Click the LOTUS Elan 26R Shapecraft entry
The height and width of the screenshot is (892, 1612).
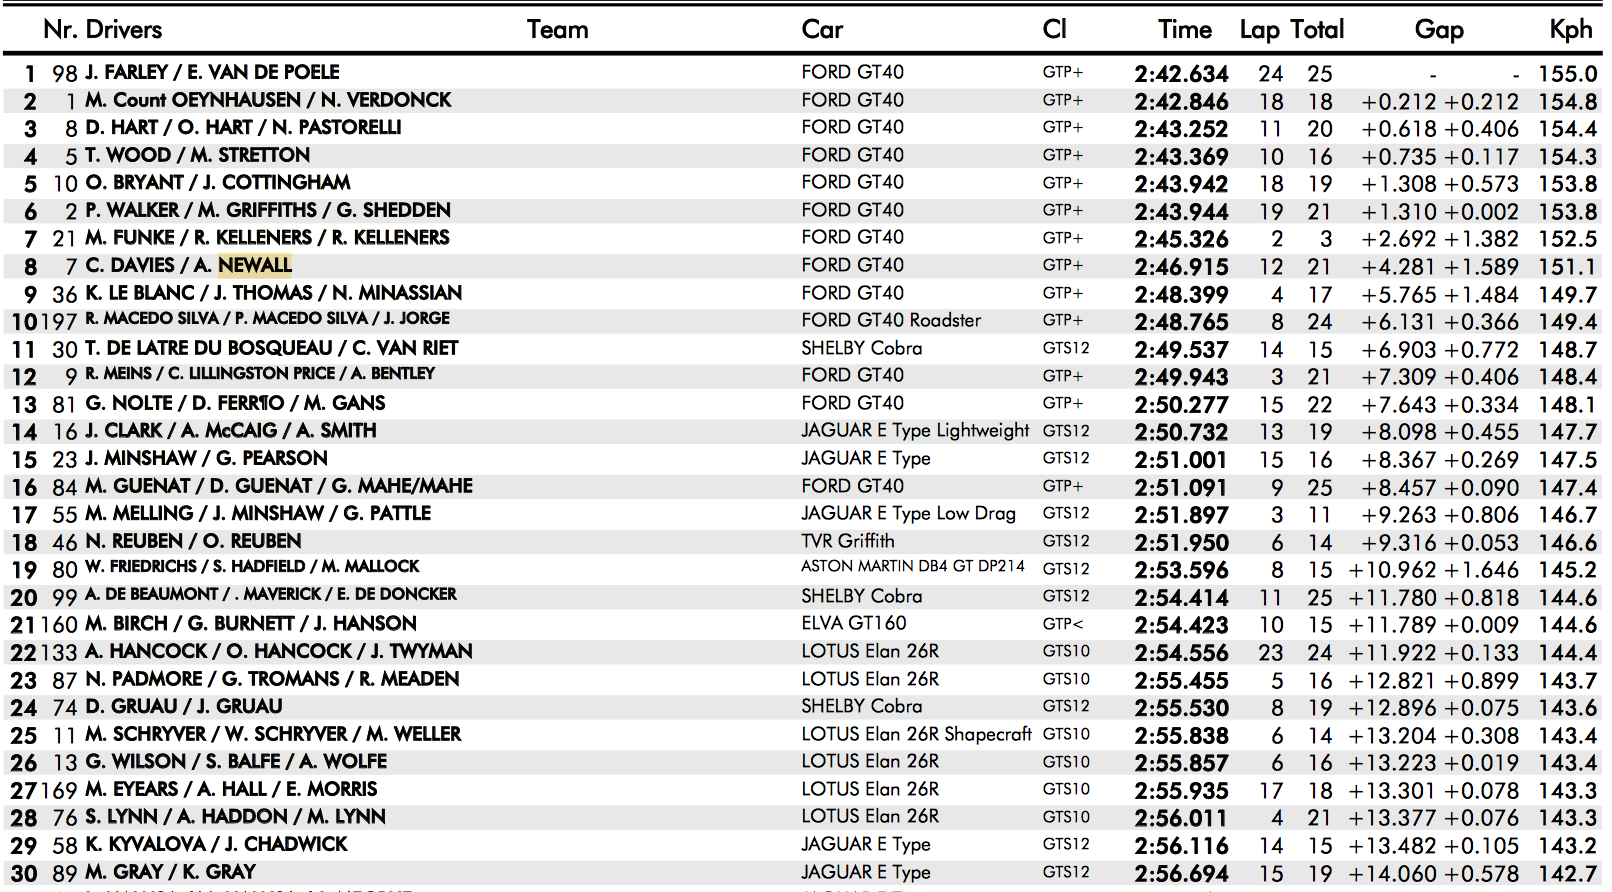click(915, 734)
